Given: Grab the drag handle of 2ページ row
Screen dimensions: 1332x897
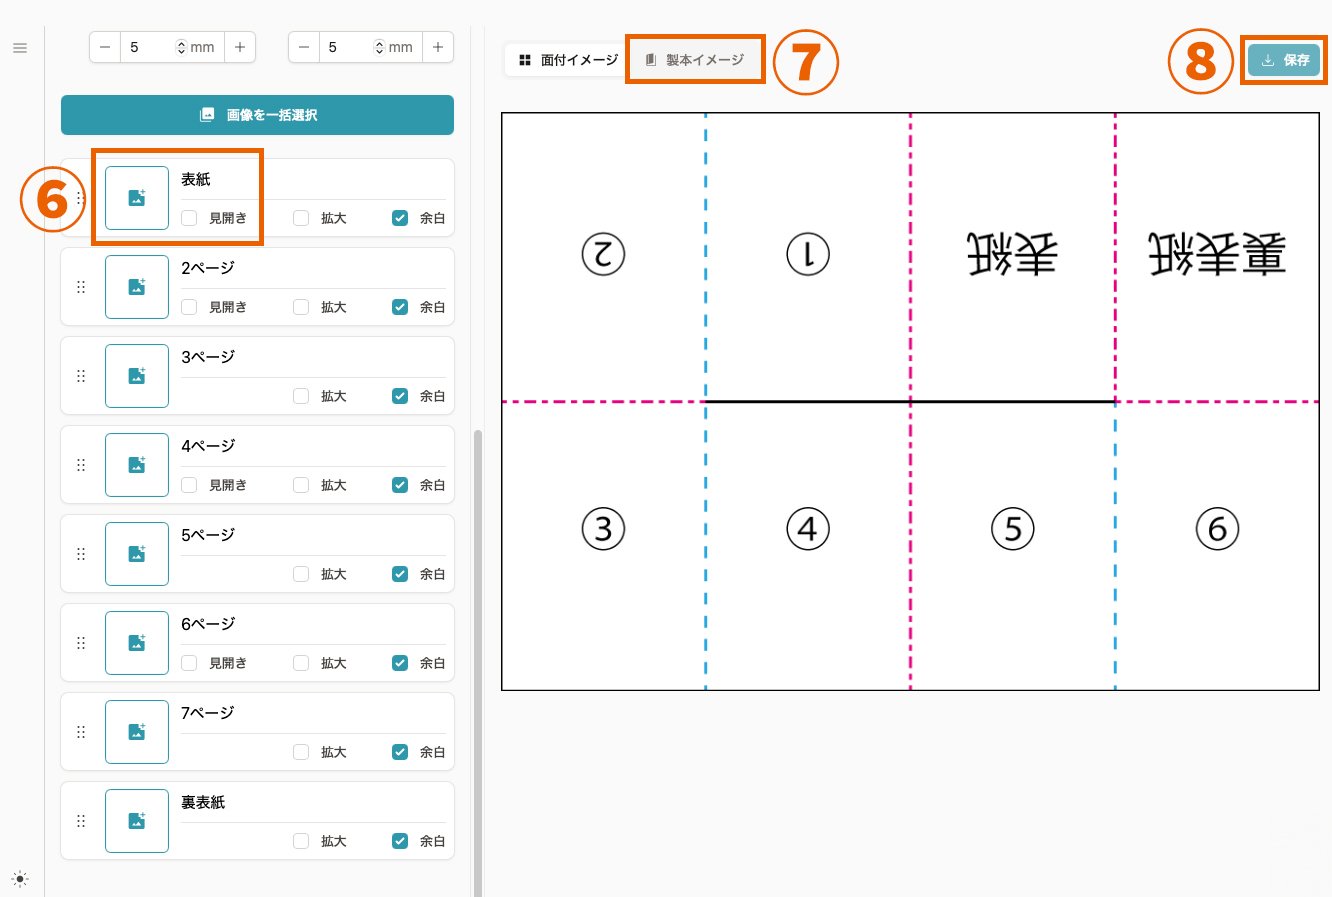Looking at the screenshot, I should (81, 287).
